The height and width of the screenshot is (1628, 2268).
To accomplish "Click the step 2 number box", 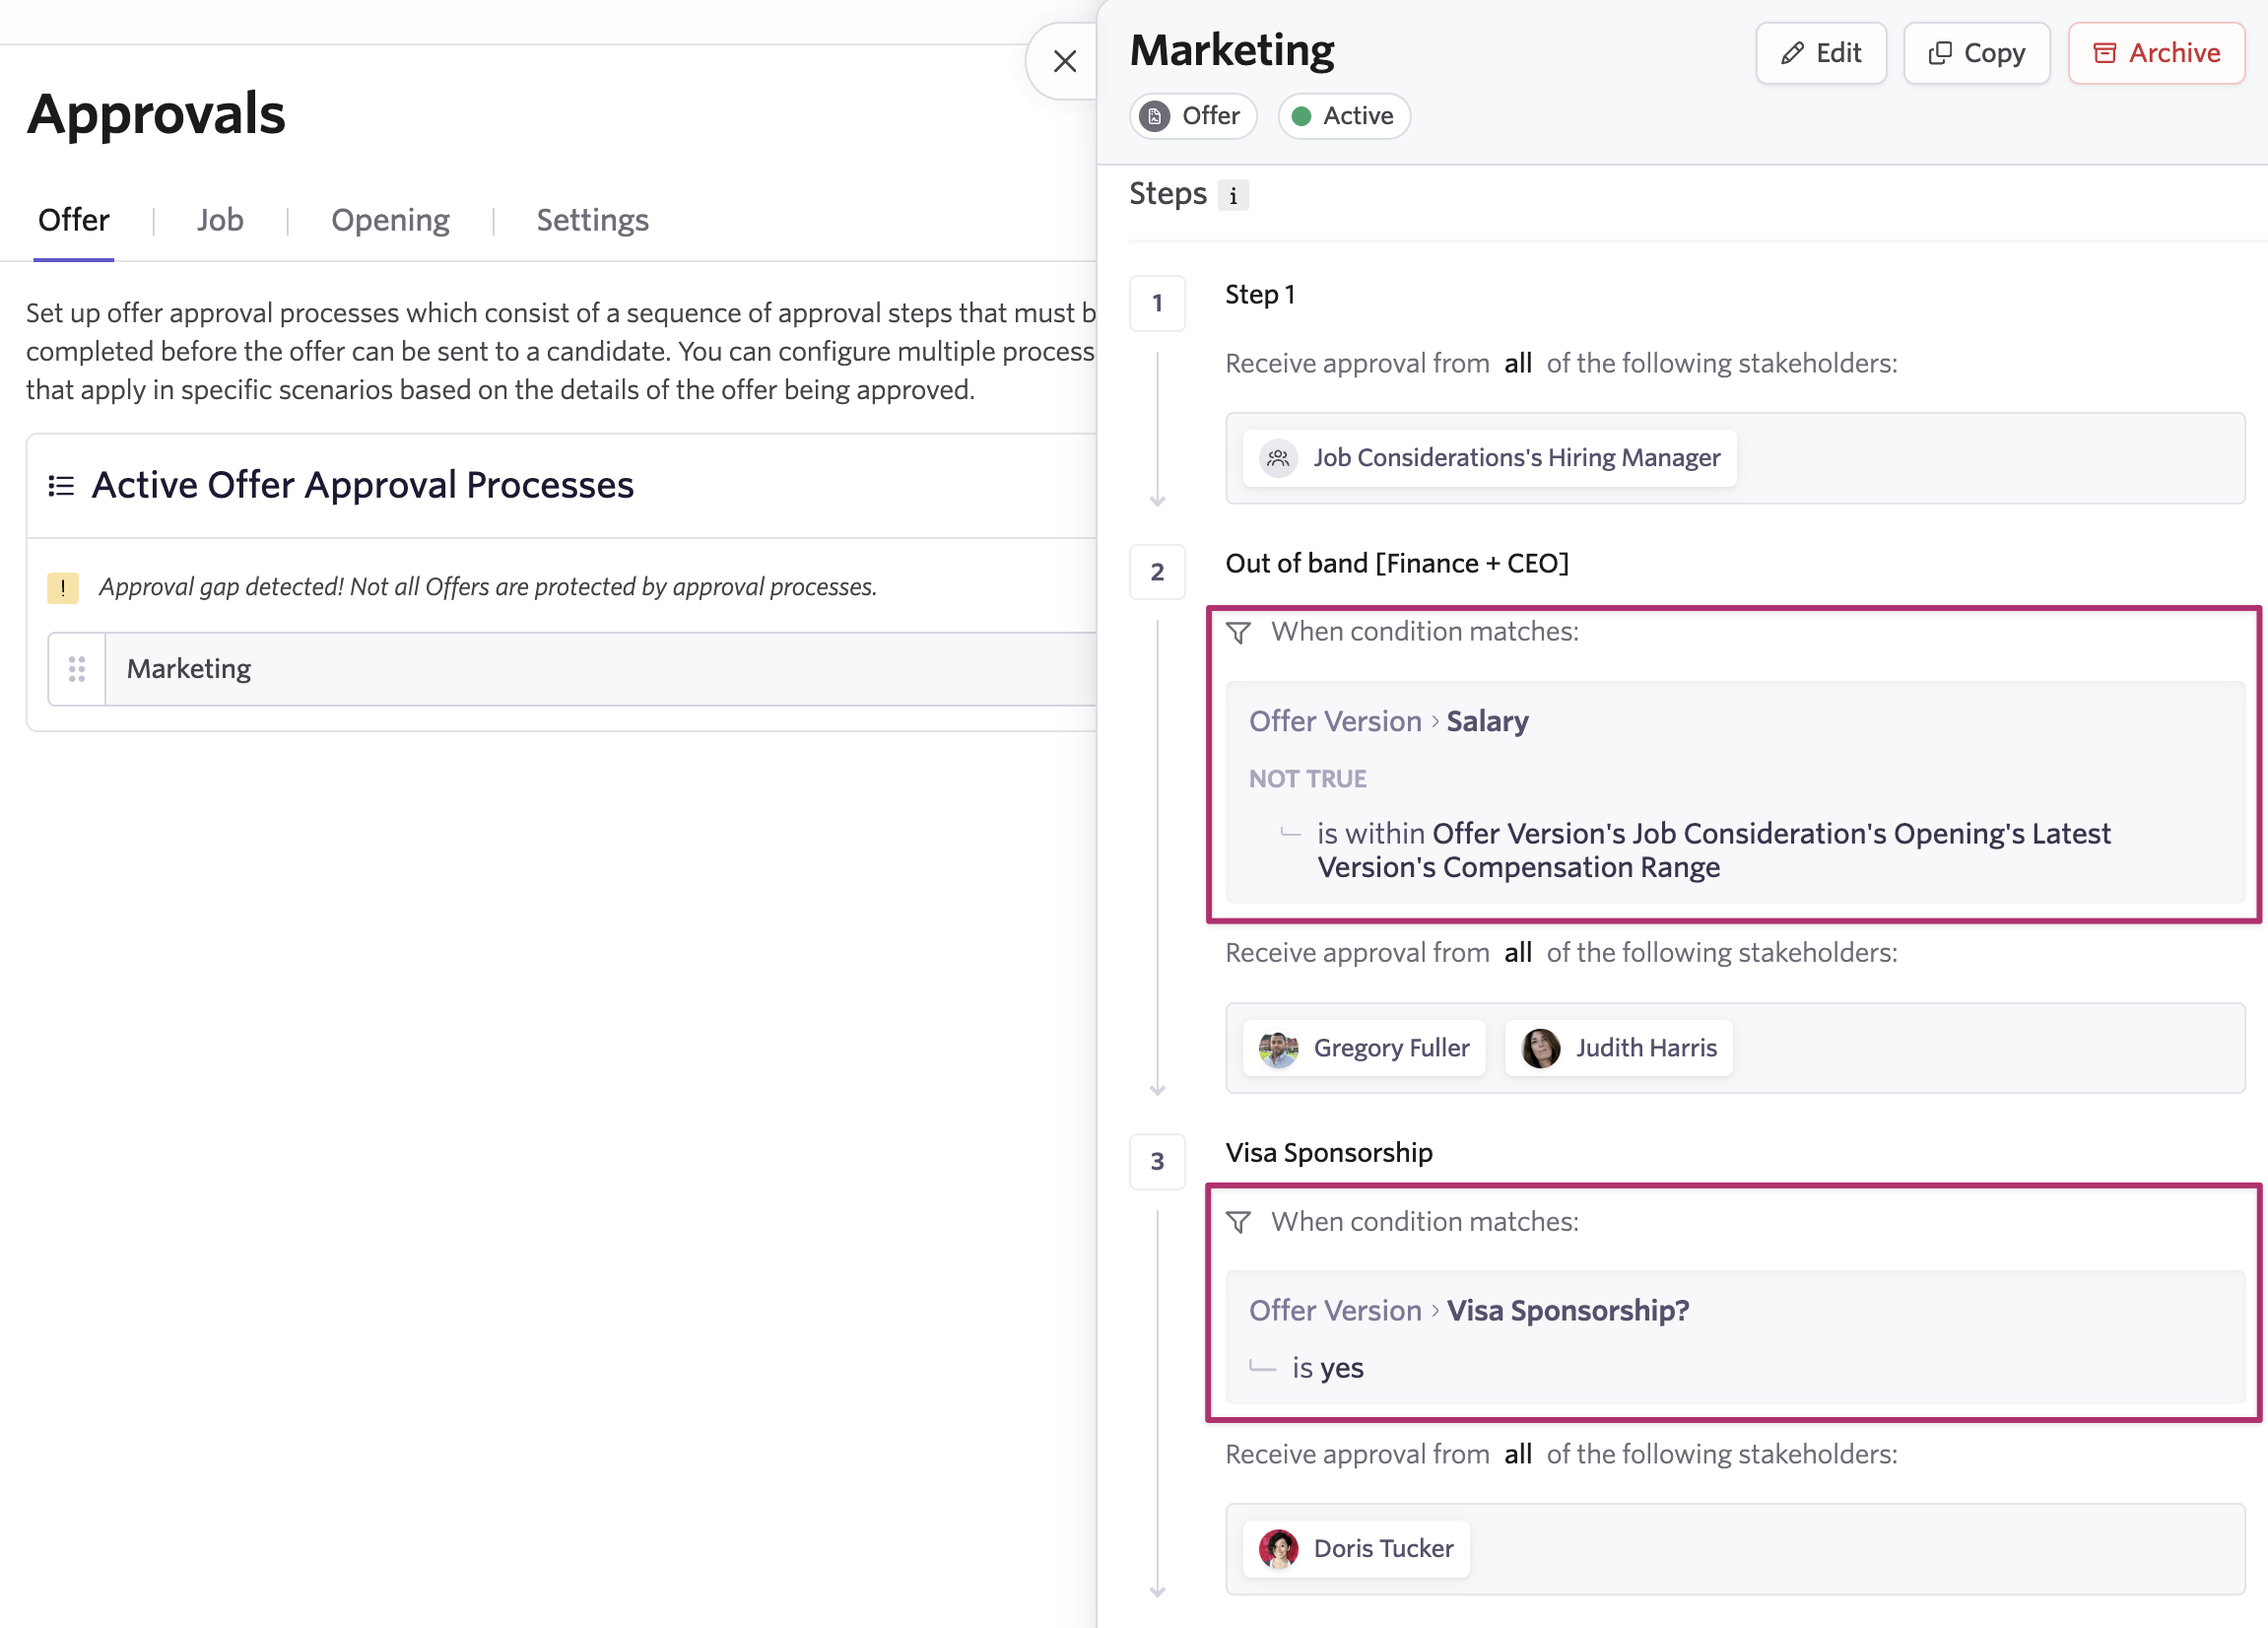I will coord(1157,572).
